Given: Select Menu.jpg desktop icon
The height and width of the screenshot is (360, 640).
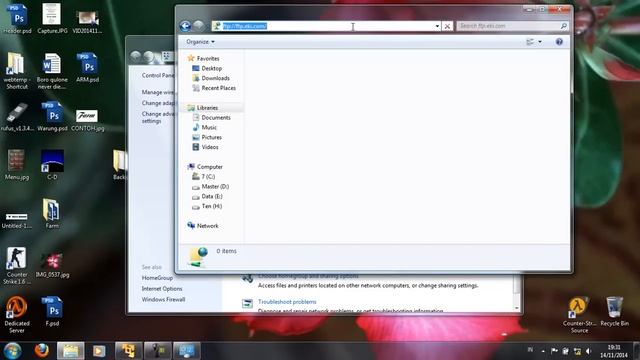Looking at the screenshot, I should (17, 165).
